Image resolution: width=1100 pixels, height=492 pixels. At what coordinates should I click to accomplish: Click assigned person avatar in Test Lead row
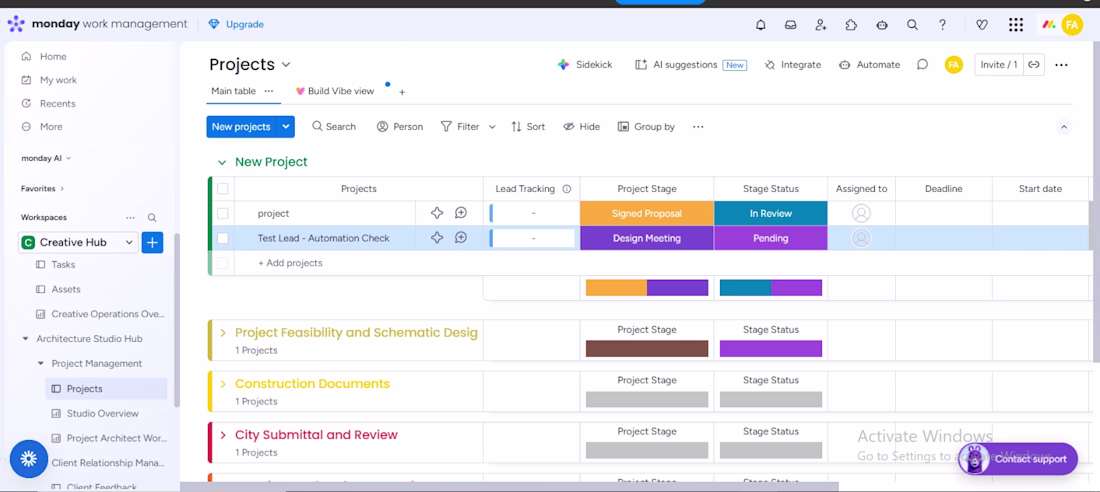click(861, 238)
